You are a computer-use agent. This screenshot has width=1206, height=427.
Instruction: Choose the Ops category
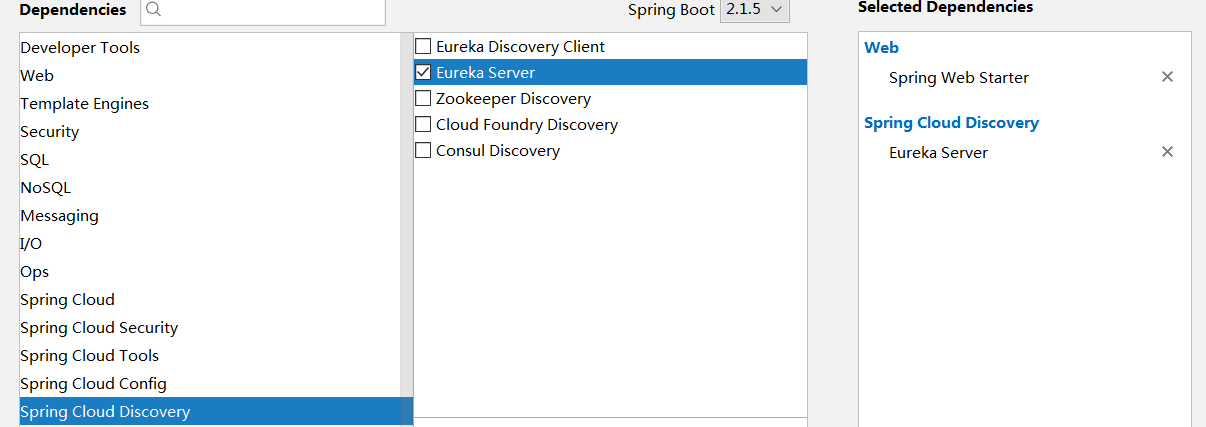[x=209, y=272]
